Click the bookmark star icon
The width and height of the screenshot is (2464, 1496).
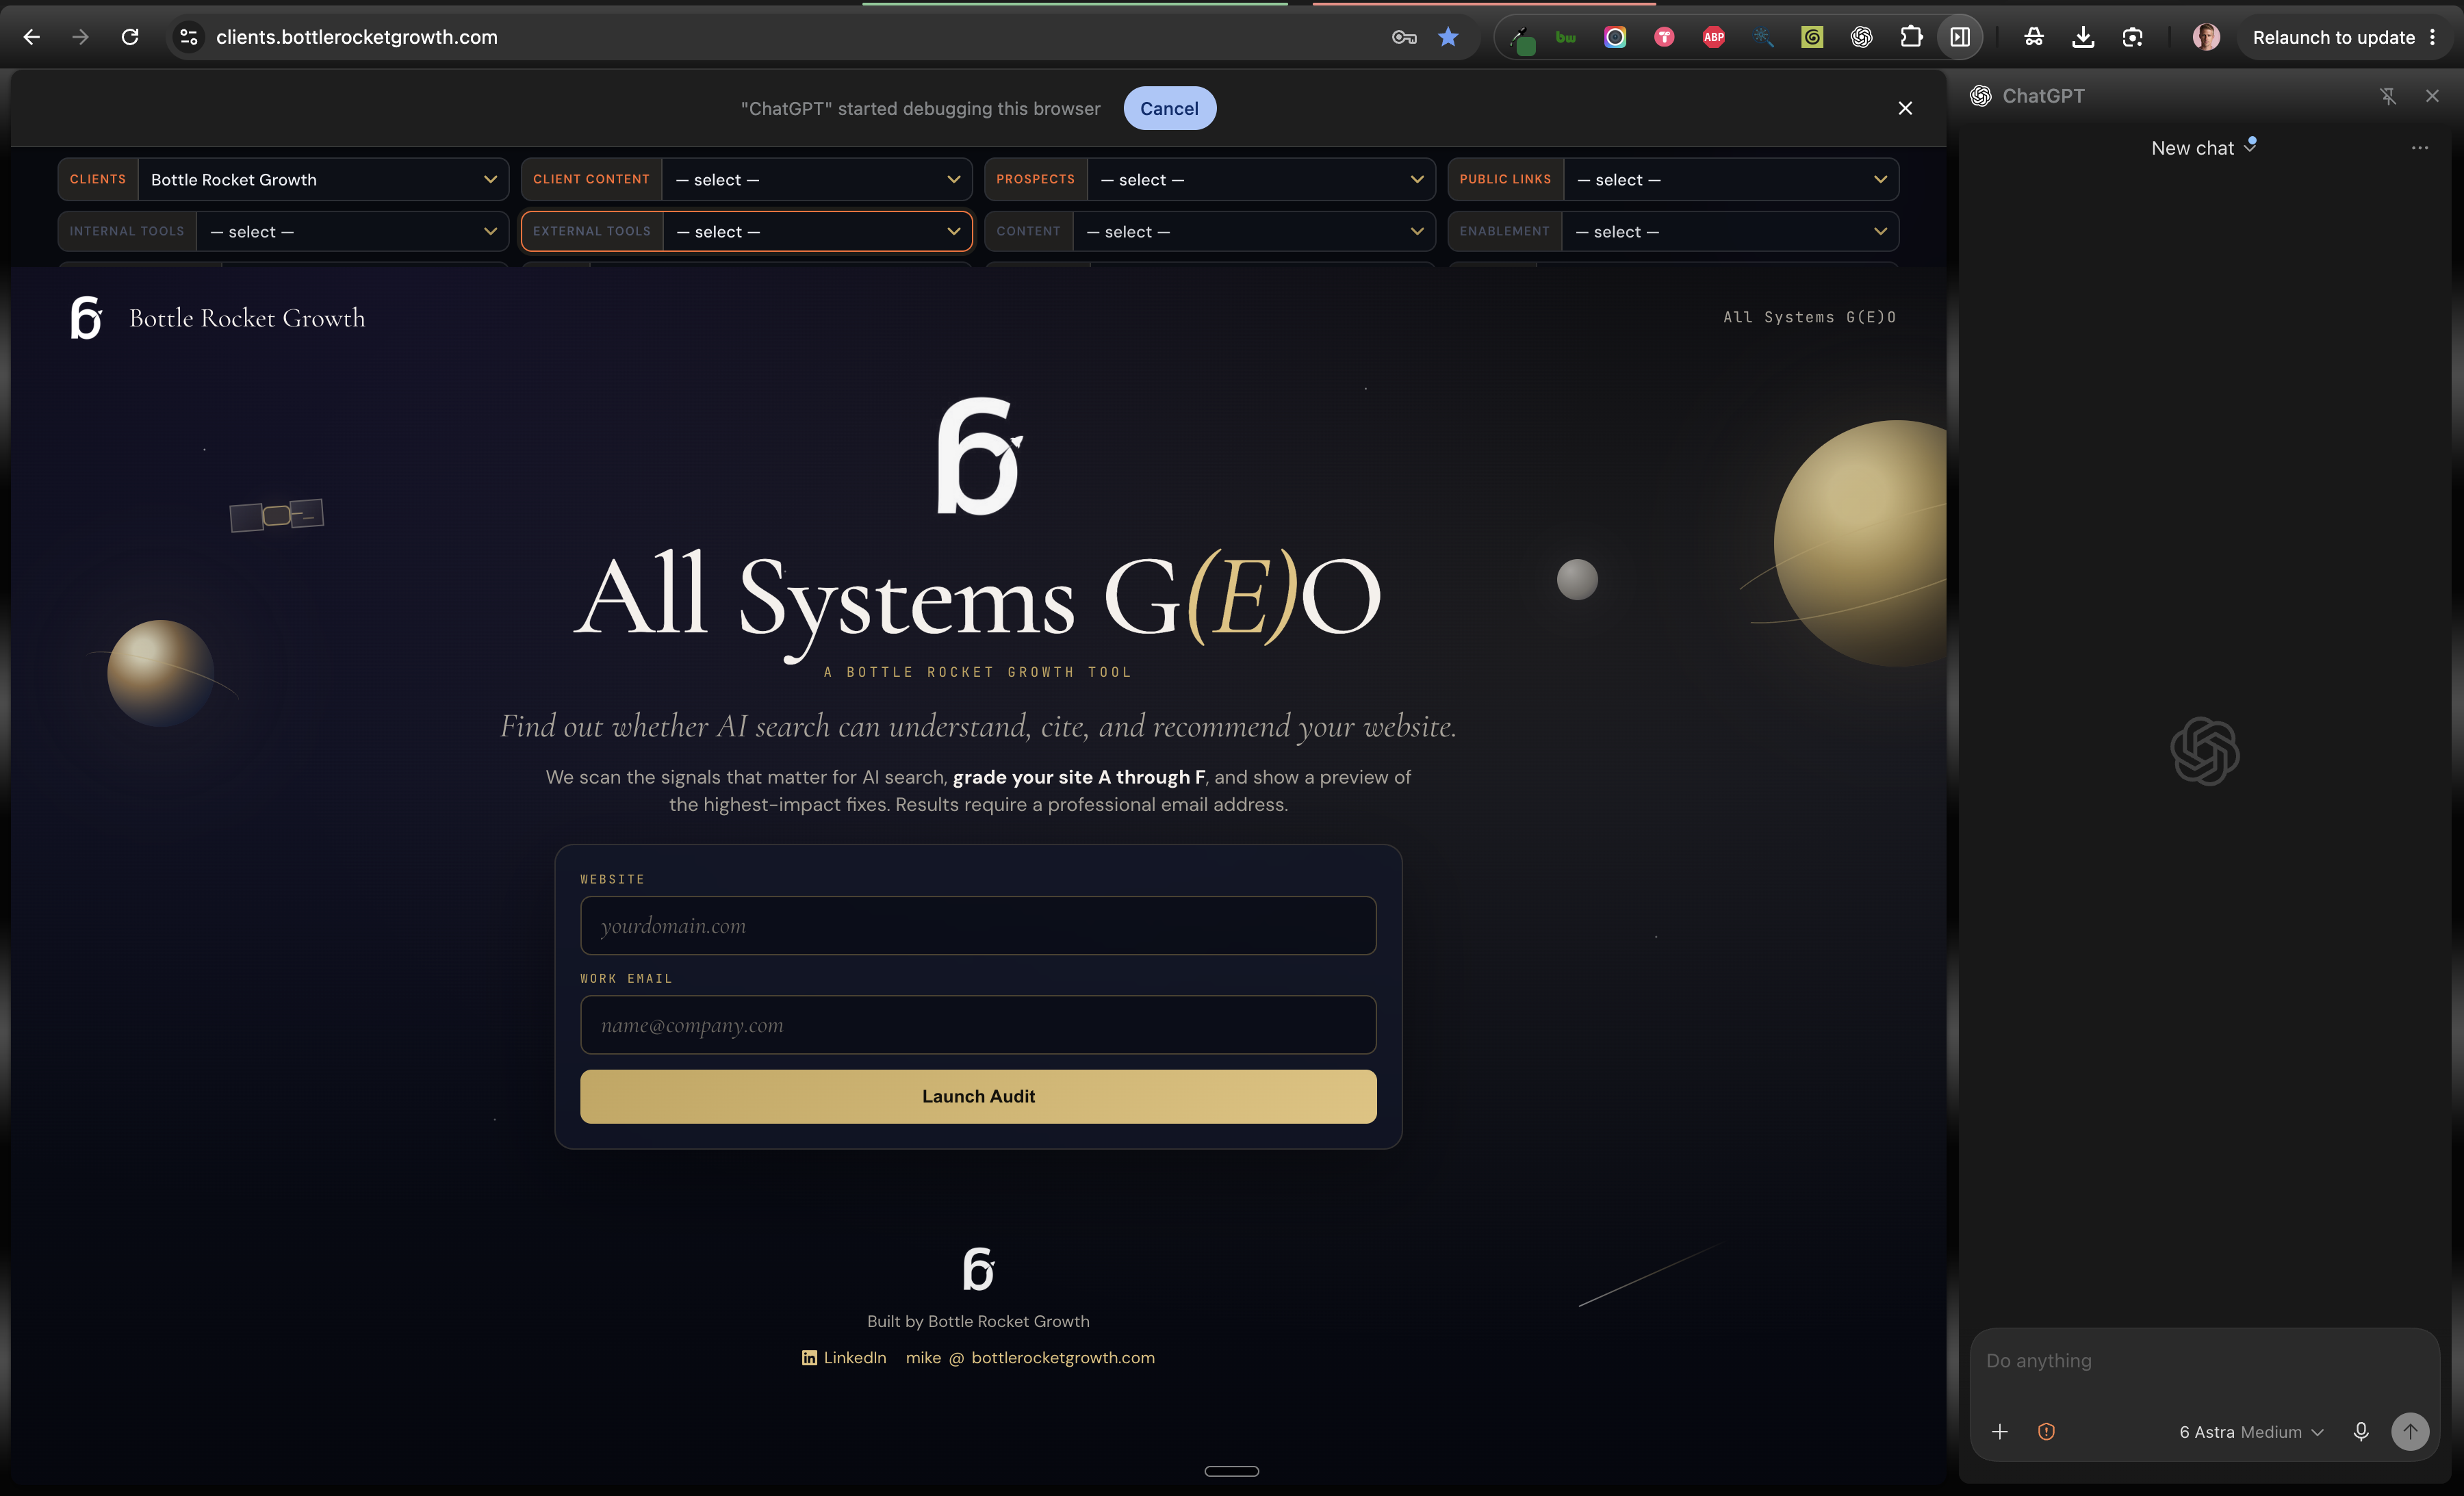pos(1448,37)
